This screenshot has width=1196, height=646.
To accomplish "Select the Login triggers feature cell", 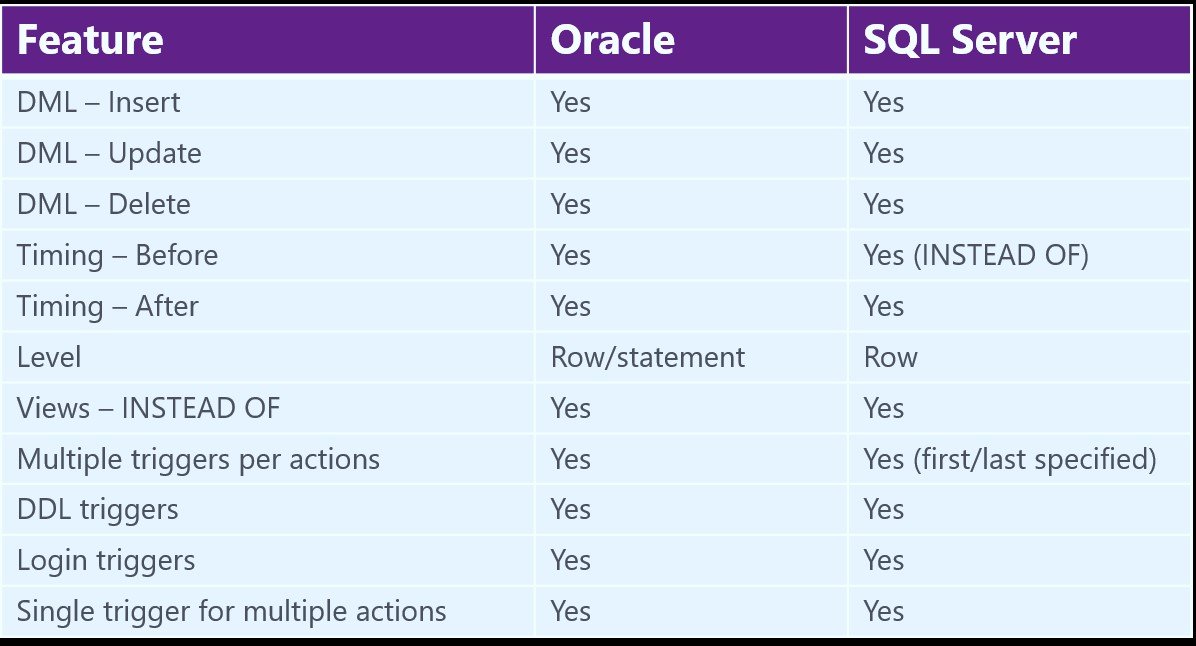I will 268,561.
